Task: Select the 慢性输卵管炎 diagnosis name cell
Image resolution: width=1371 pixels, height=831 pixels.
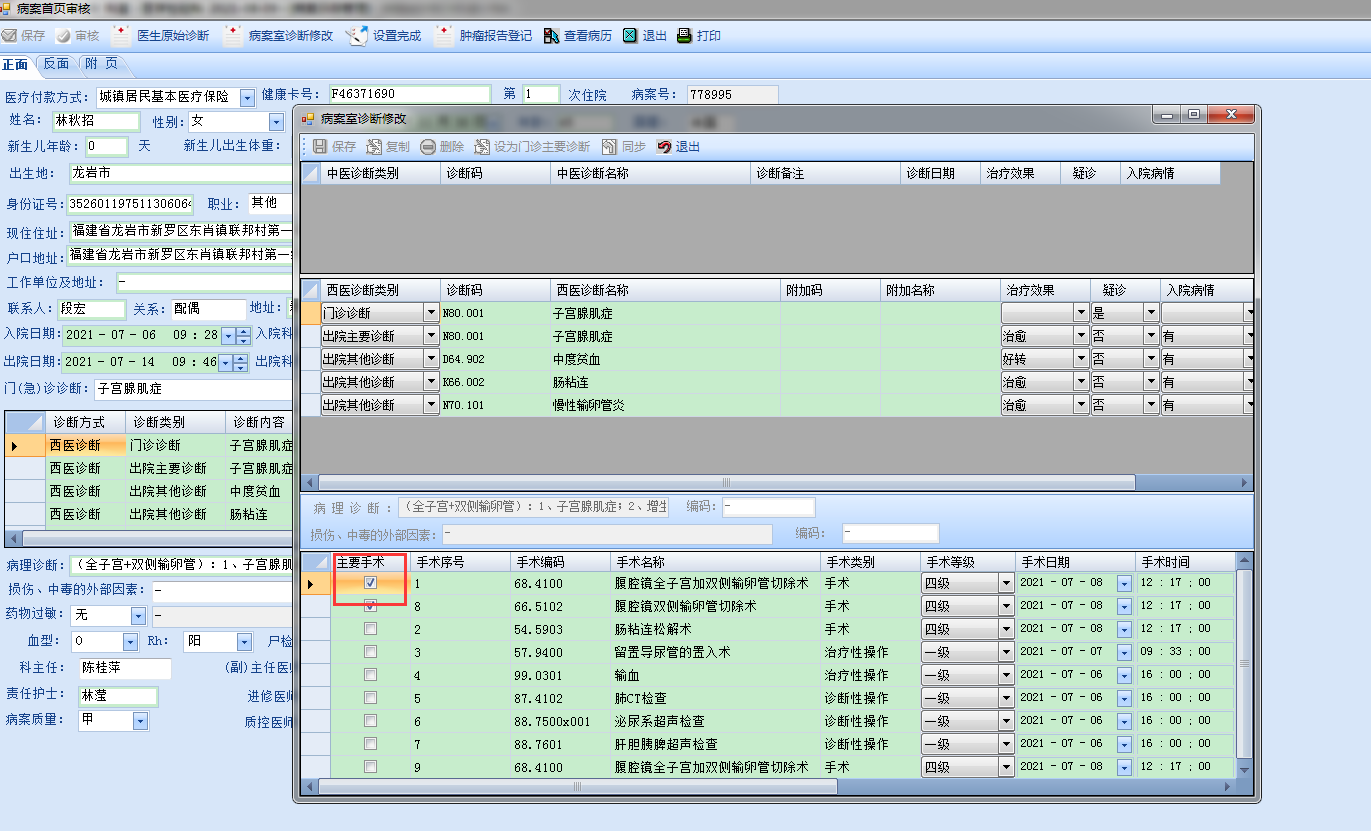Action: pos(665,405)
